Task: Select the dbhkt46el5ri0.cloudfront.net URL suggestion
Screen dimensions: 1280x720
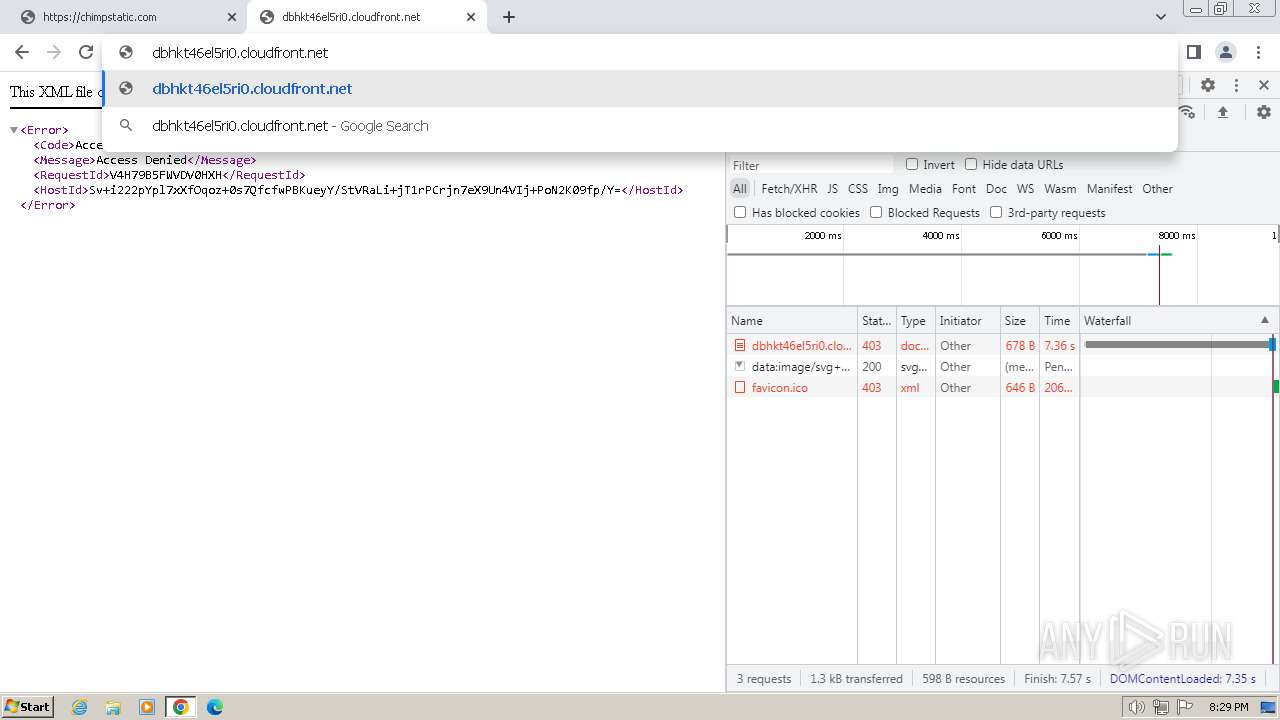Action: point(640,89)
